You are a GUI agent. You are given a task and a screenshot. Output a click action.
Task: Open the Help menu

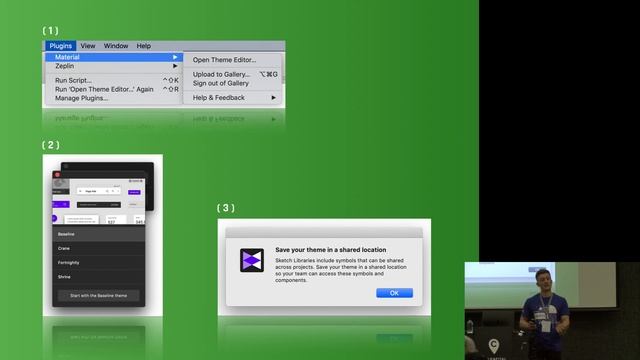click(x=143, y=46)
